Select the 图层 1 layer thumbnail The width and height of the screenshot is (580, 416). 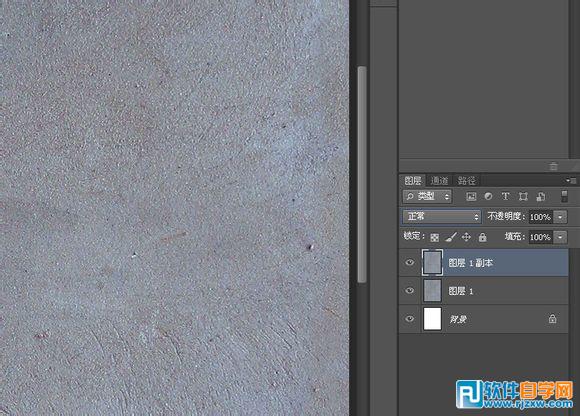pyautogui.click(x=432, y=291)
